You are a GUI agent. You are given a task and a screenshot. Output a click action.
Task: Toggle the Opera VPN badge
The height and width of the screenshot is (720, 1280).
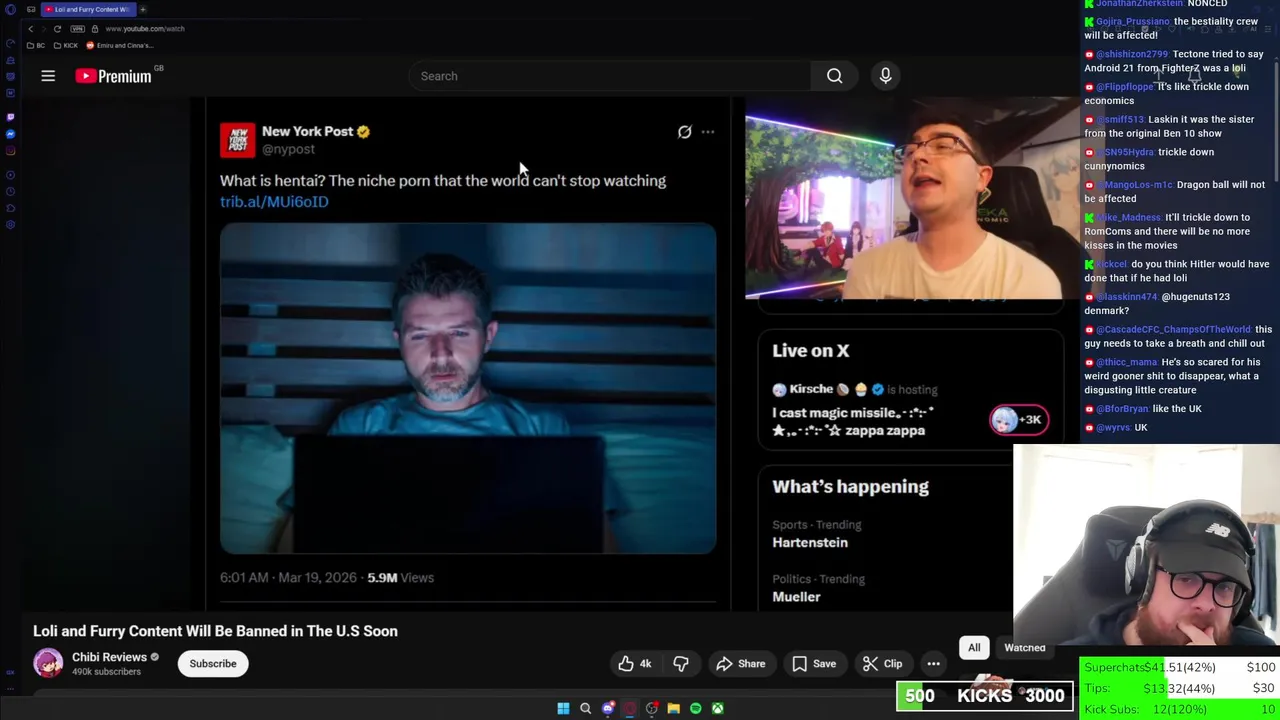pos(77,29)
